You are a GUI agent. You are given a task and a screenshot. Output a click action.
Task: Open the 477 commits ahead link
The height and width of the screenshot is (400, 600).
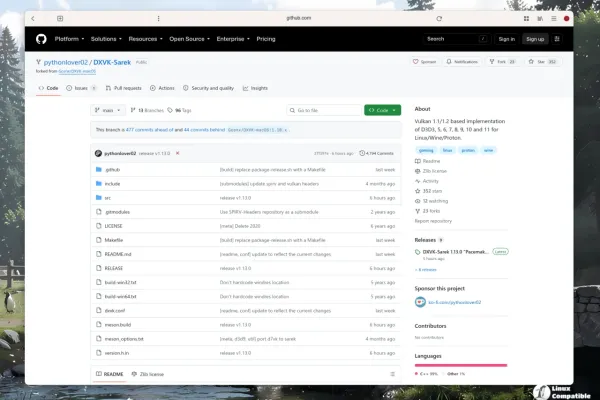(150, 130)
